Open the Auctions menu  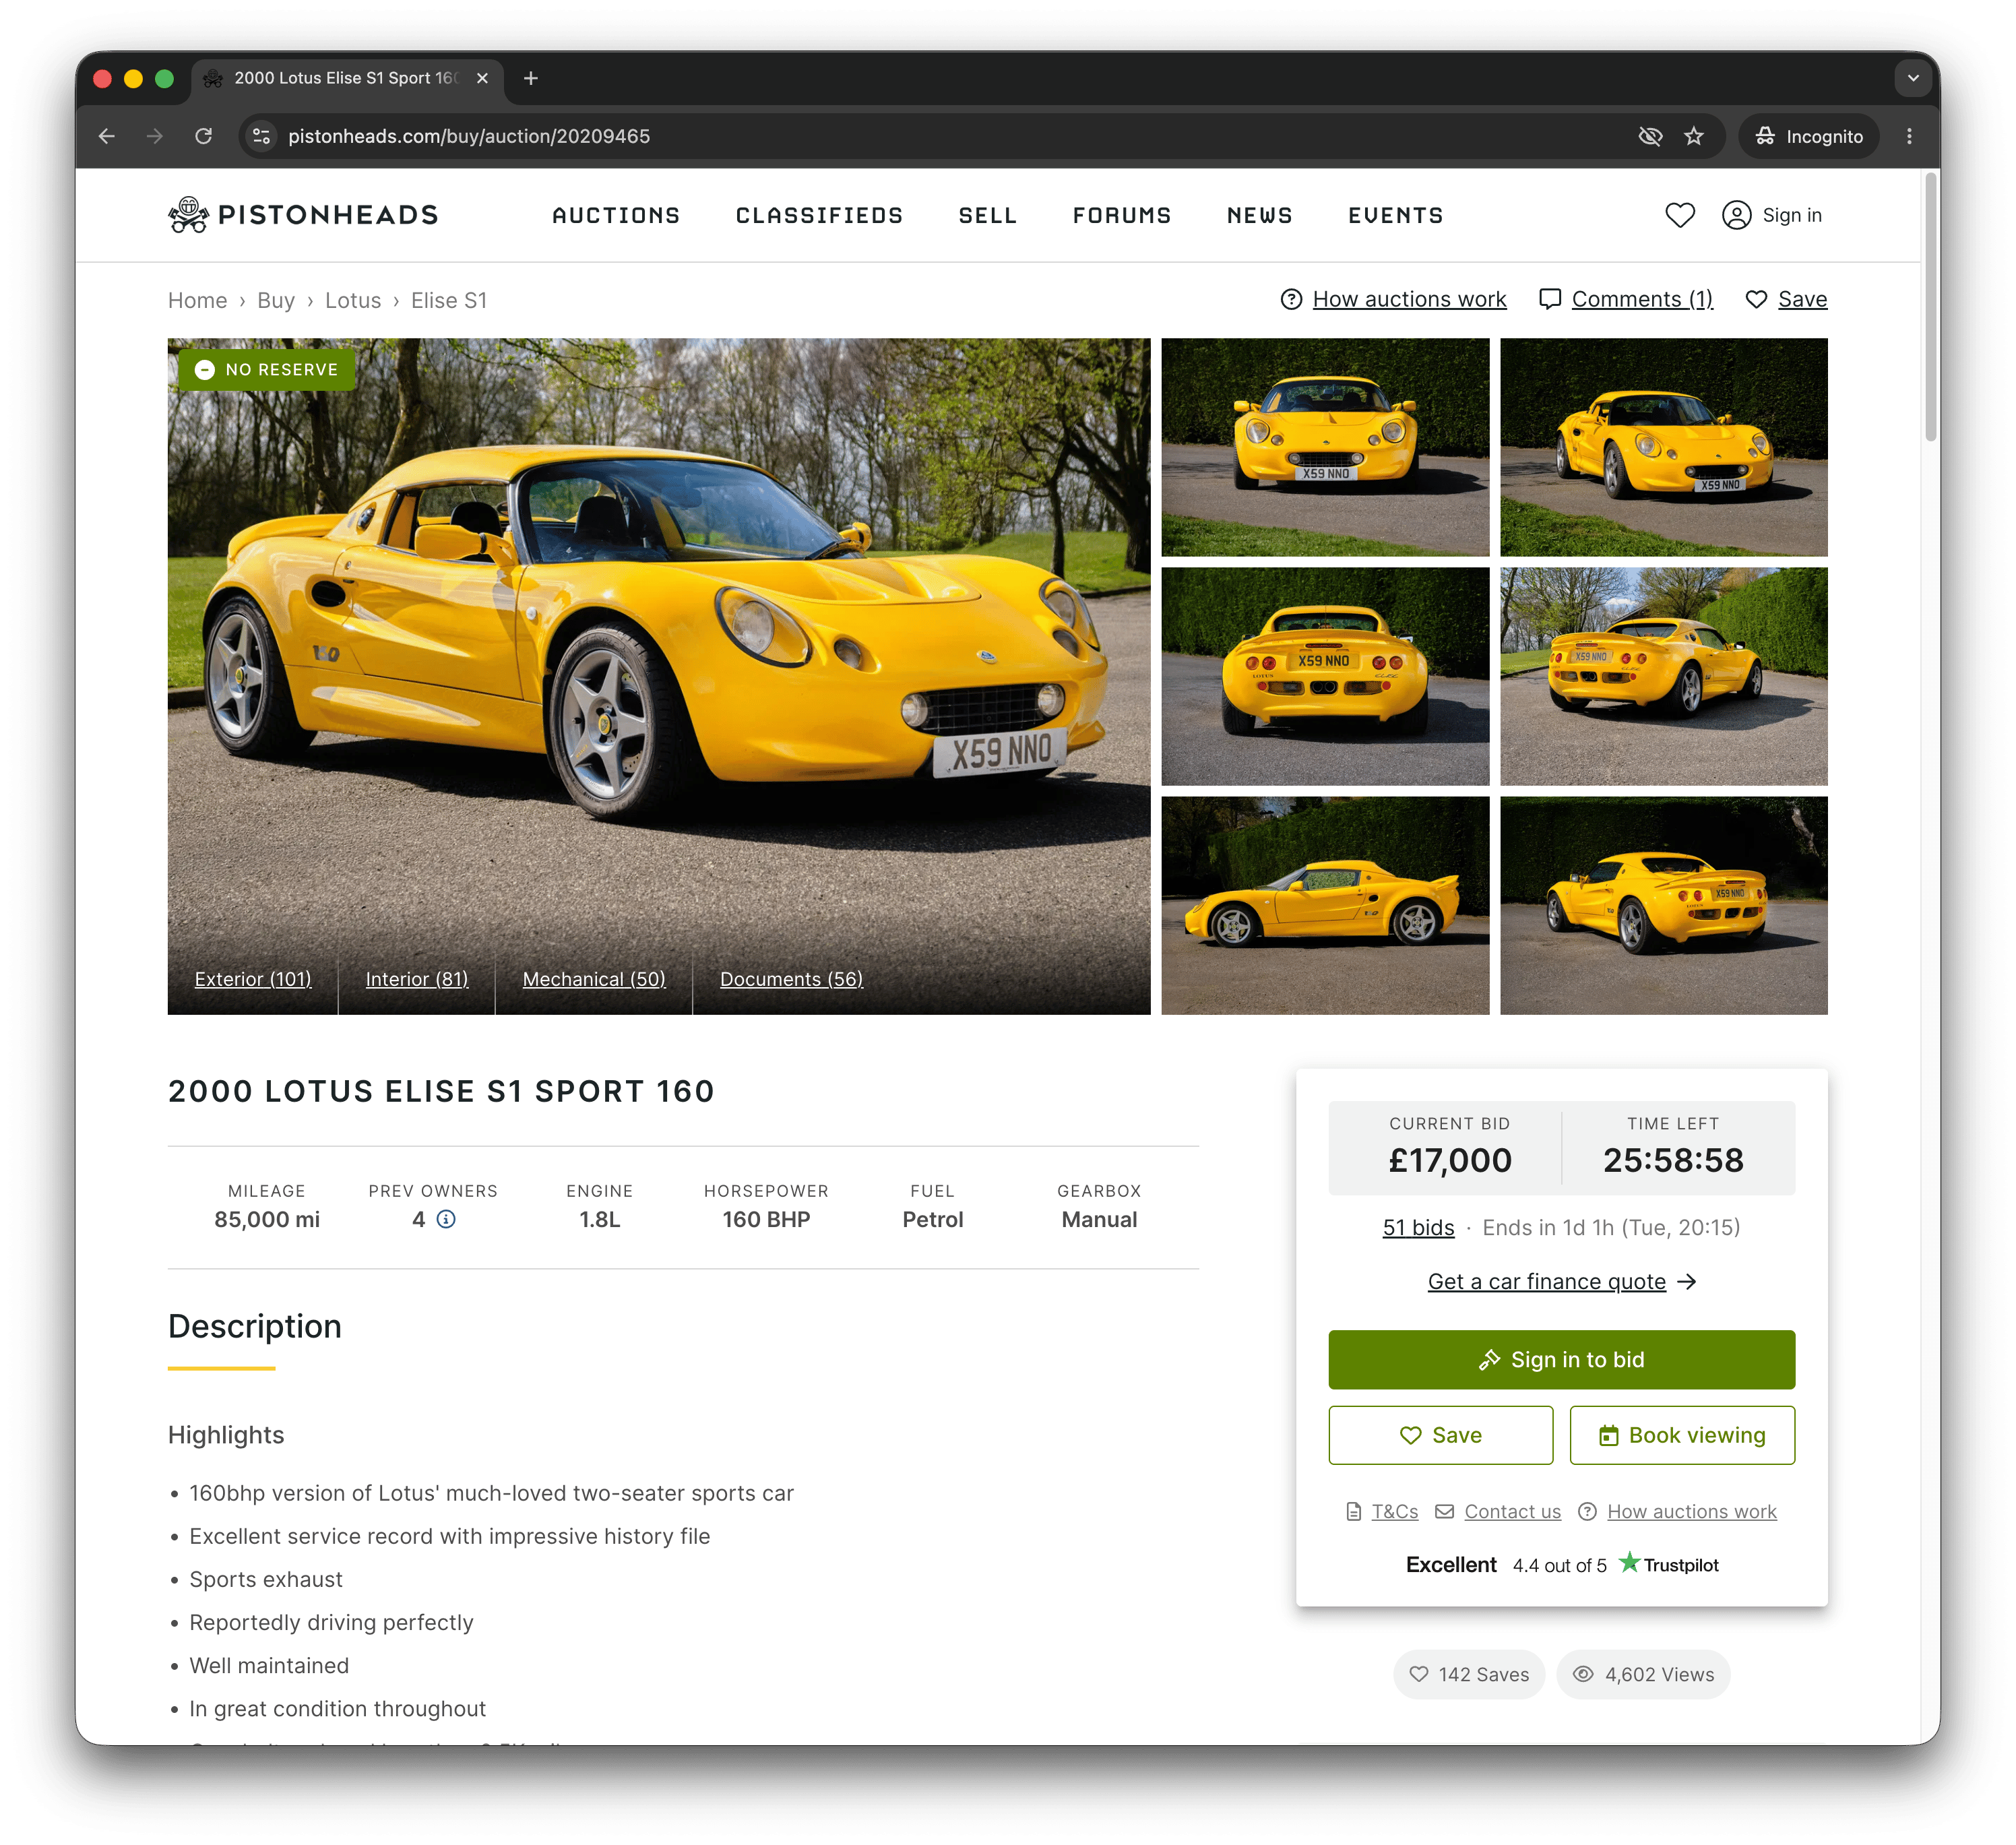(616, 215)
